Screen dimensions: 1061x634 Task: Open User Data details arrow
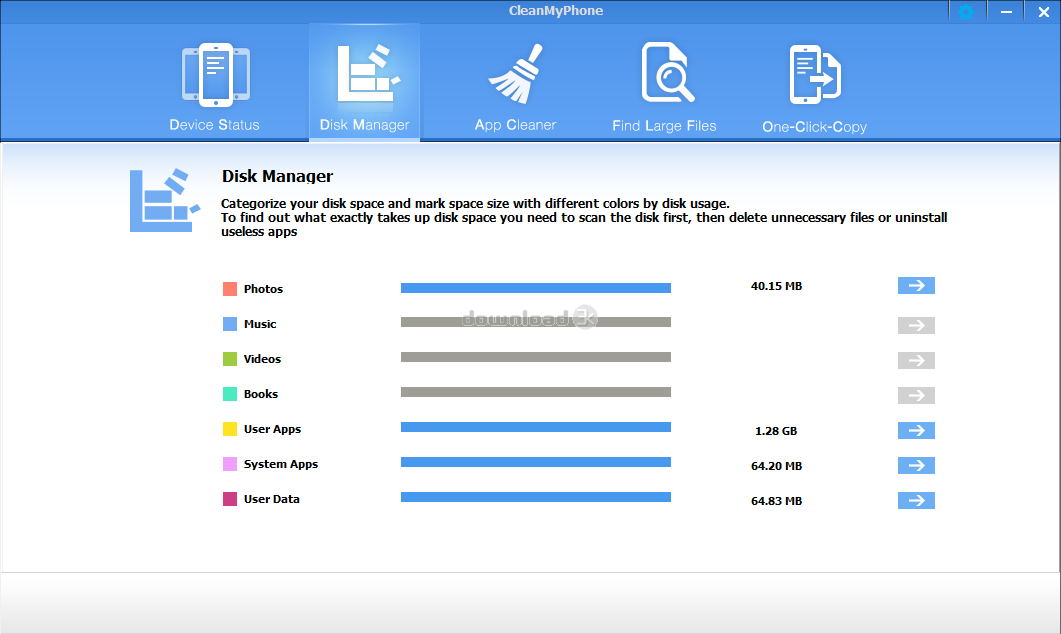[x=916, y=500]
